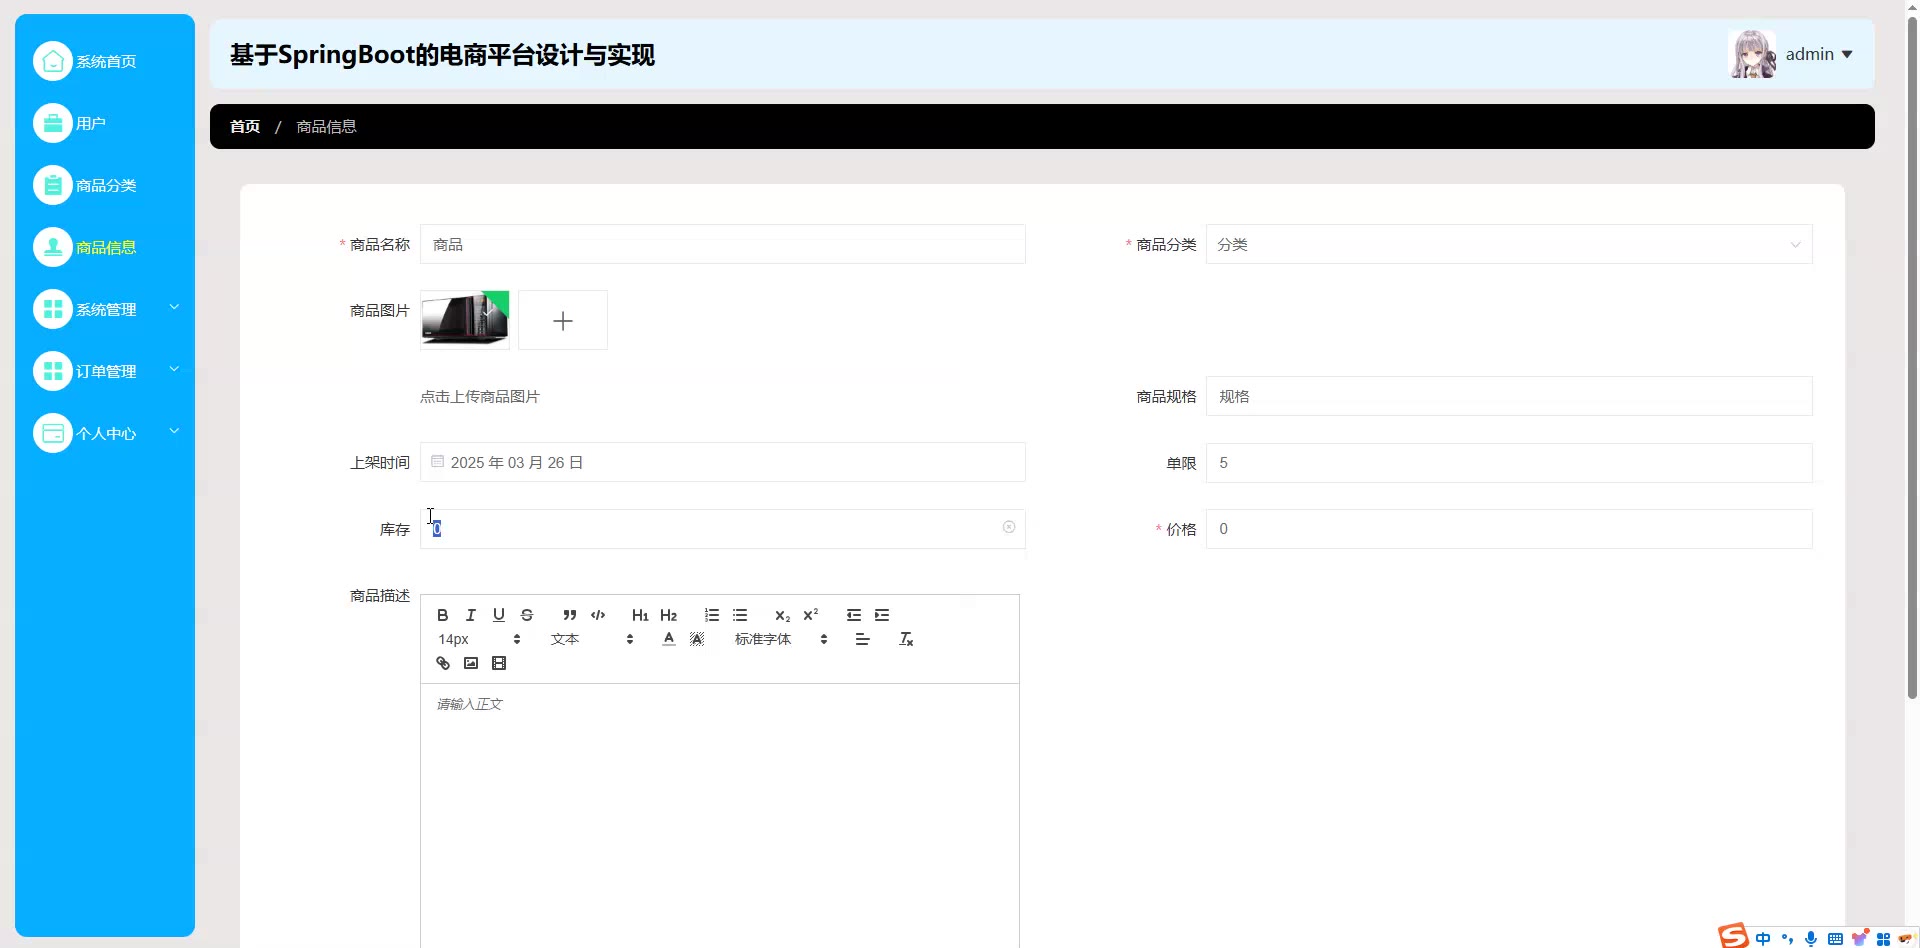The image size is (1920, 948).
Task: Open the 商品分类 category select box
Action: [1509, 244]
